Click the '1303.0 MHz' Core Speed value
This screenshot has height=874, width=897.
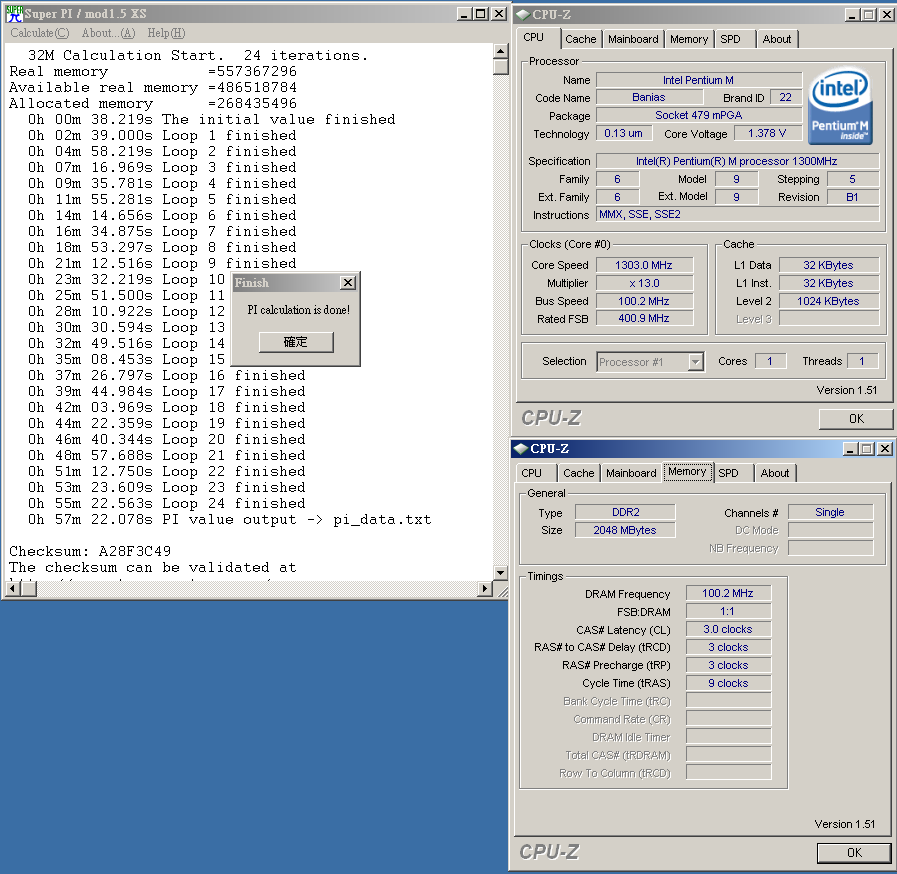[x=644, y=265]
